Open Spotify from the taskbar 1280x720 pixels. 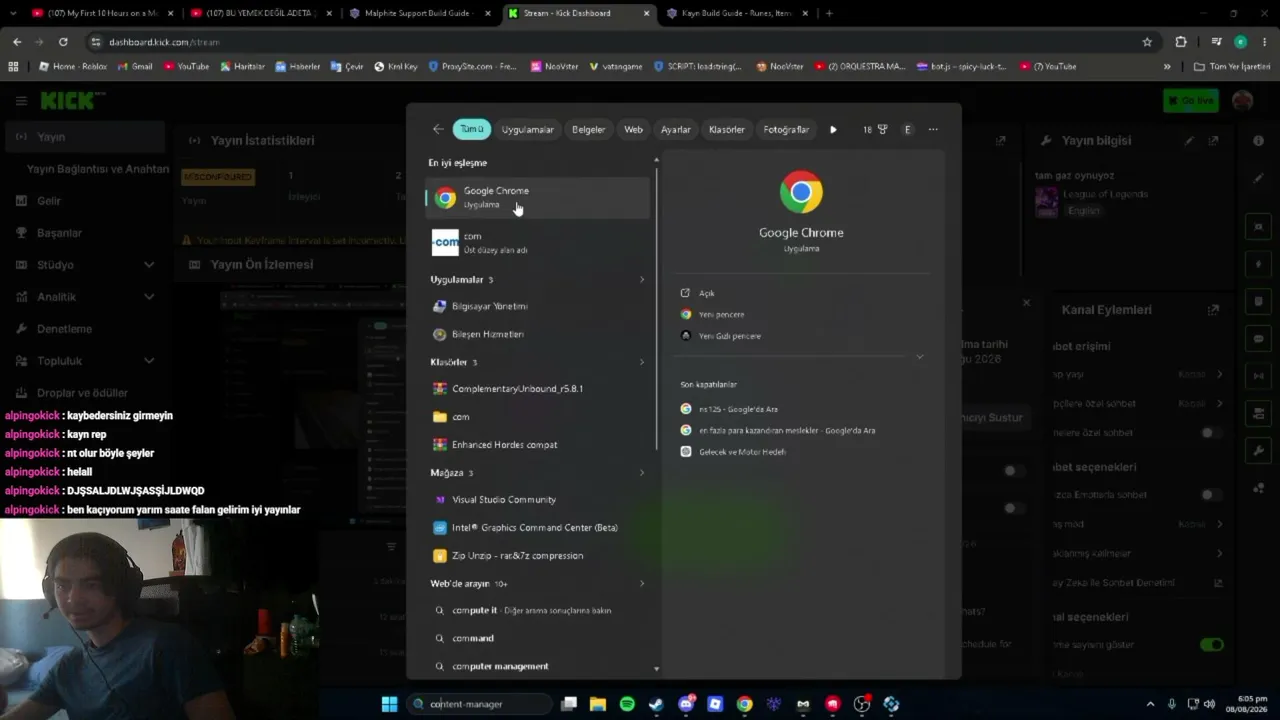tap(627, 704)
